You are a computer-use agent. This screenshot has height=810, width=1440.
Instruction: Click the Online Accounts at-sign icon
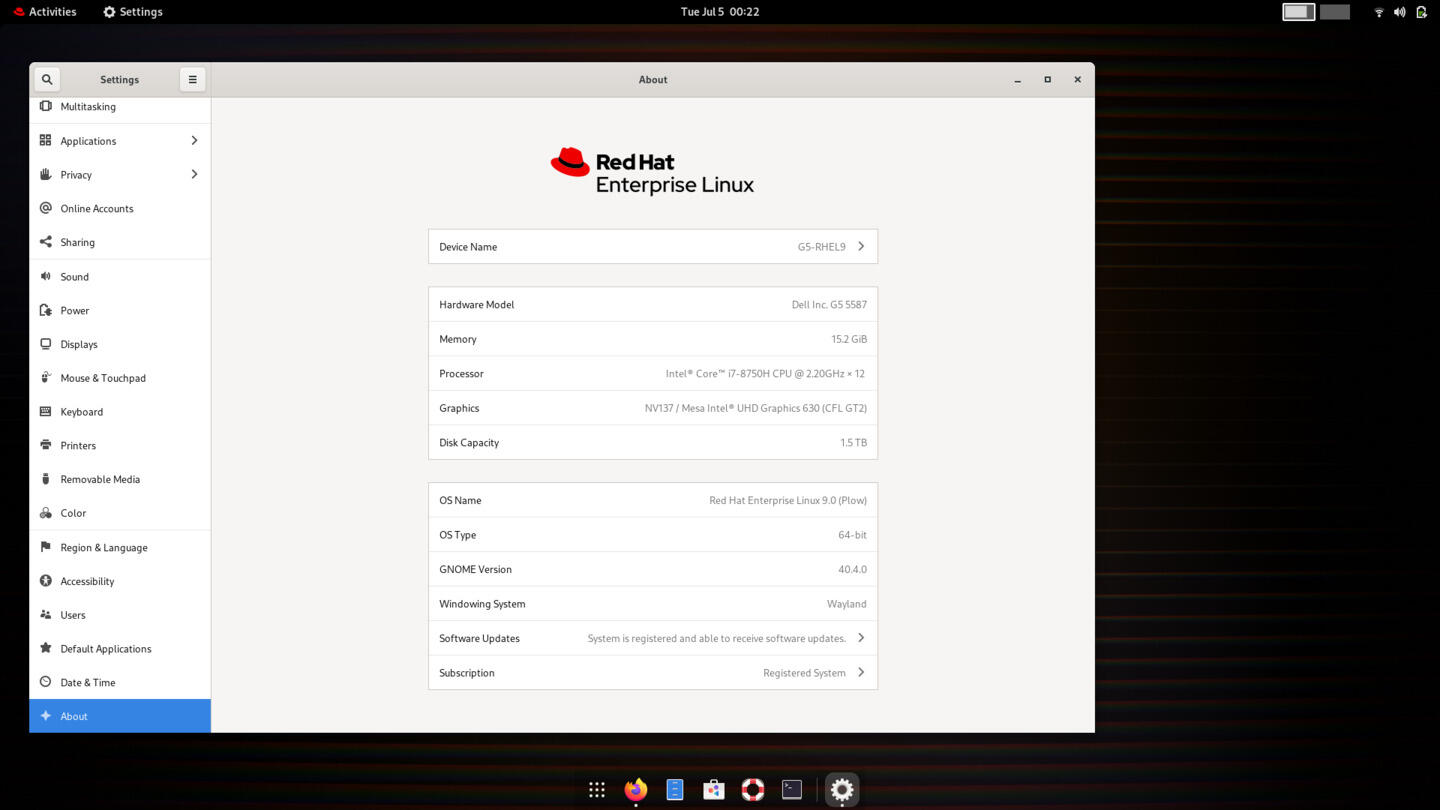point(45,208)
